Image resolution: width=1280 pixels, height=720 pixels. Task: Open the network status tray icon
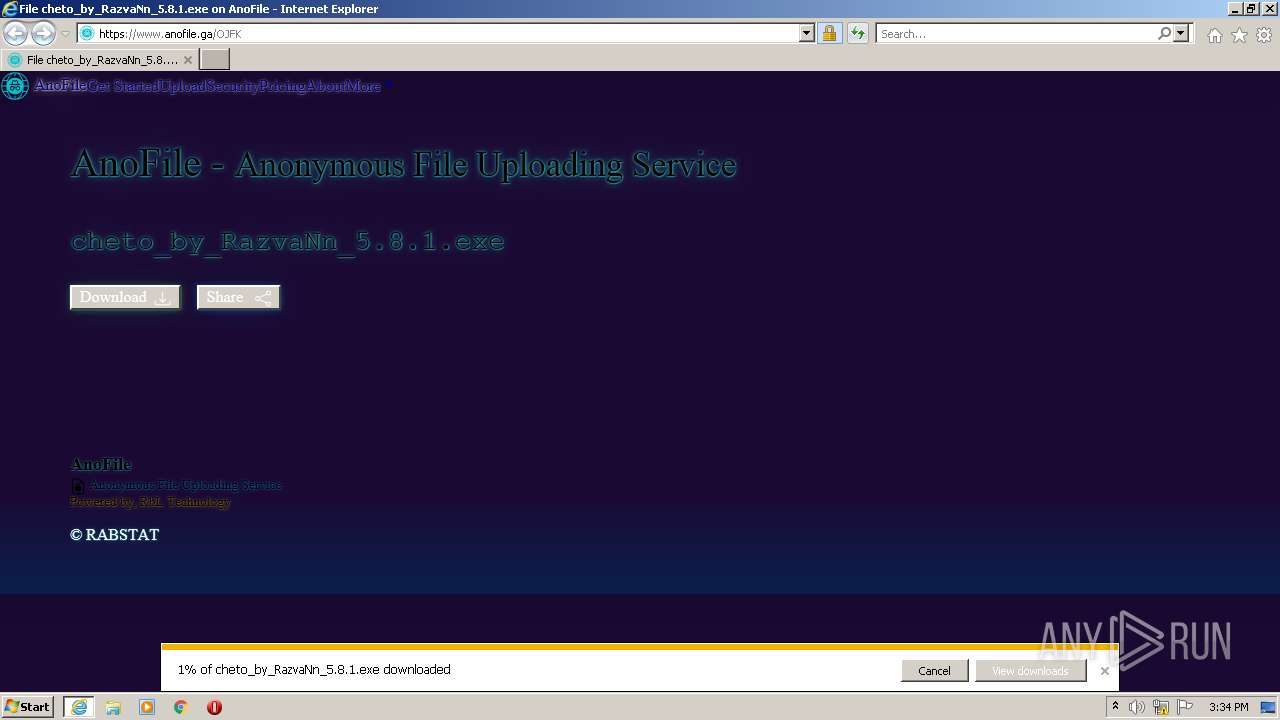click(1161, 707)
